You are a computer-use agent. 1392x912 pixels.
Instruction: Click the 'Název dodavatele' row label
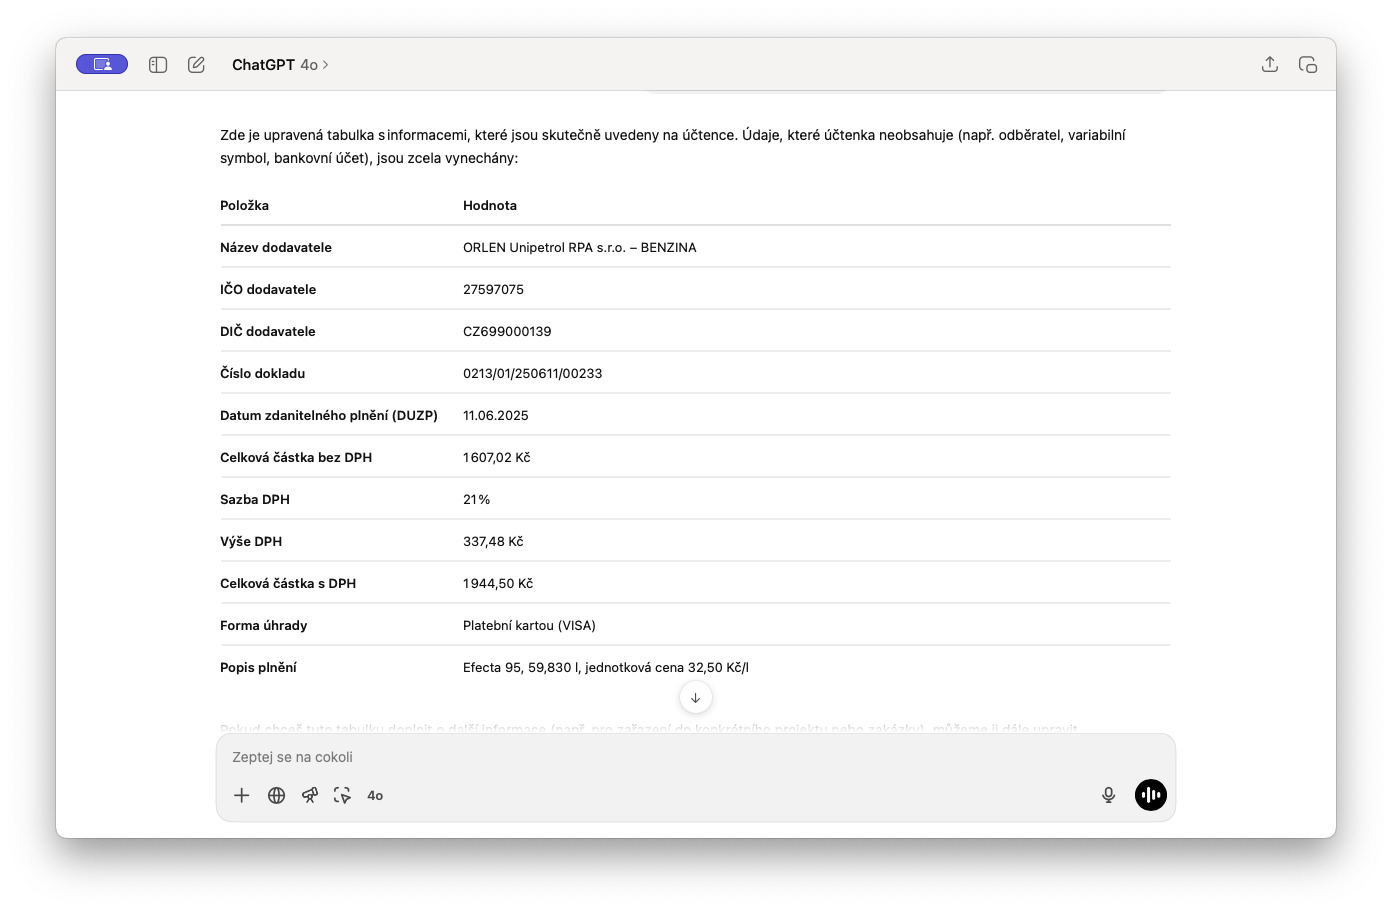point(276,247)
